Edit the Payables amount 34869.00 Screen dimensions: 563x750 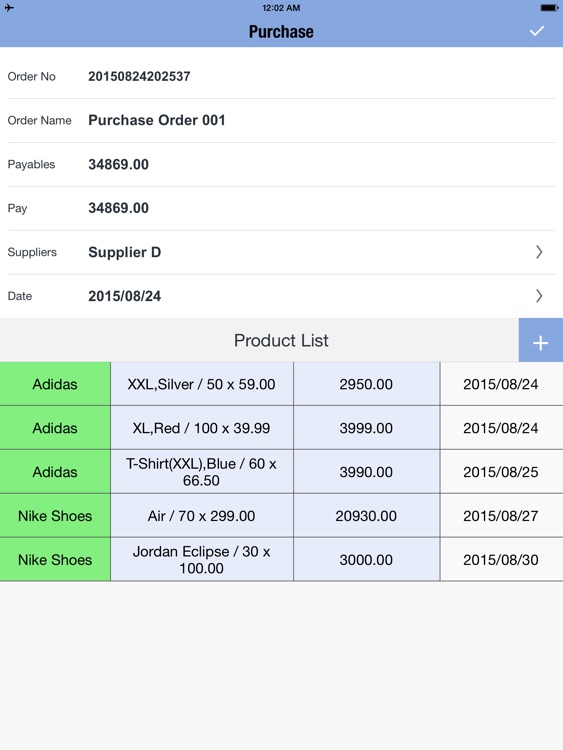[x=118, y=165]
